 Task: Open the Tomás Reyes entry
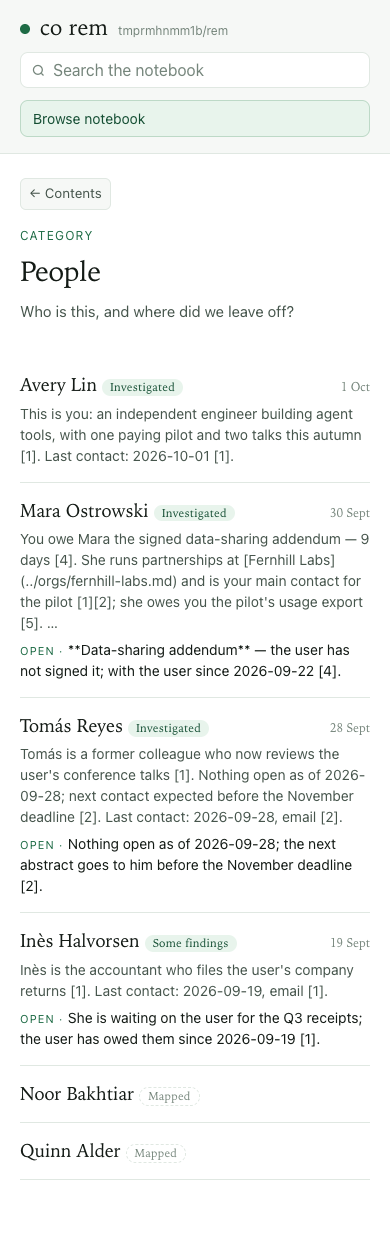point(195,804)
